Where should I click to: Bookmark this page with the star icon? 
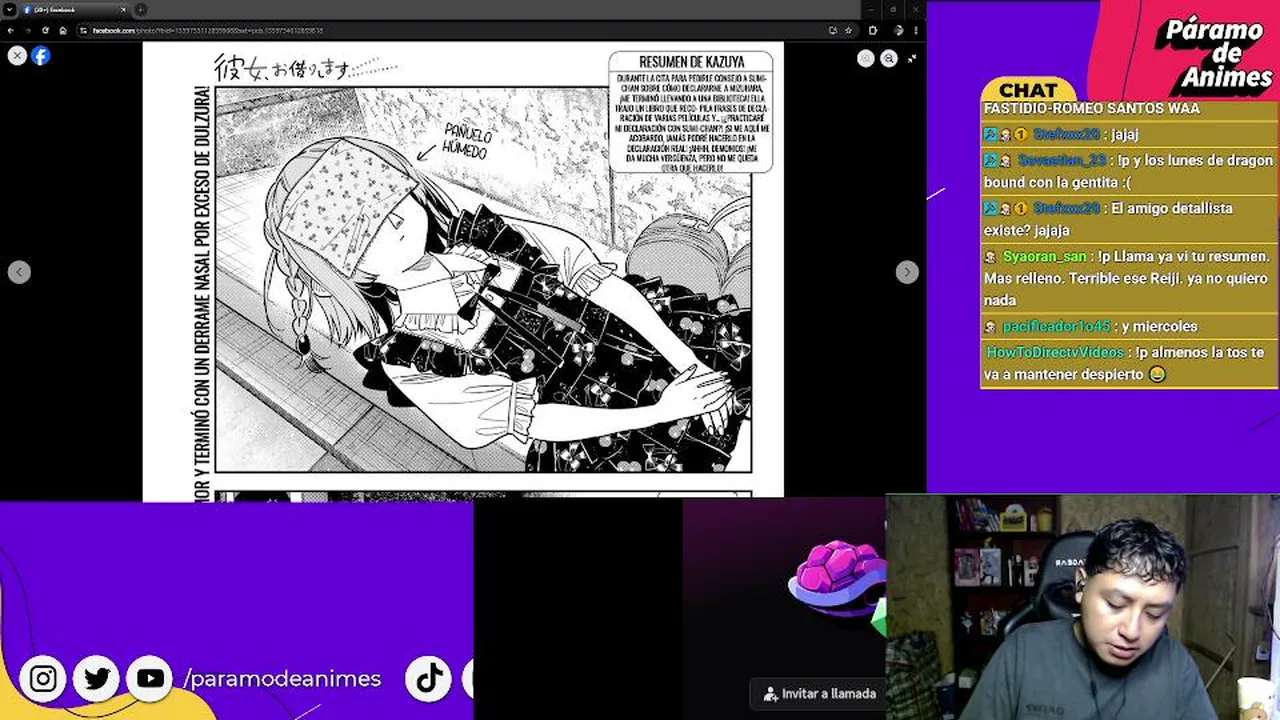pos(848,31)
